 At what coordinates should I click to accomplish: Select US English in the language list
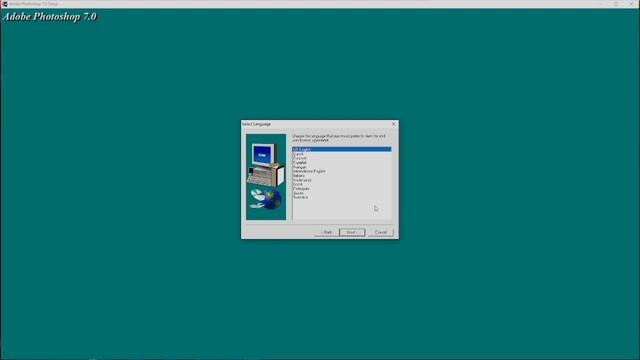(x=342, y=149)
